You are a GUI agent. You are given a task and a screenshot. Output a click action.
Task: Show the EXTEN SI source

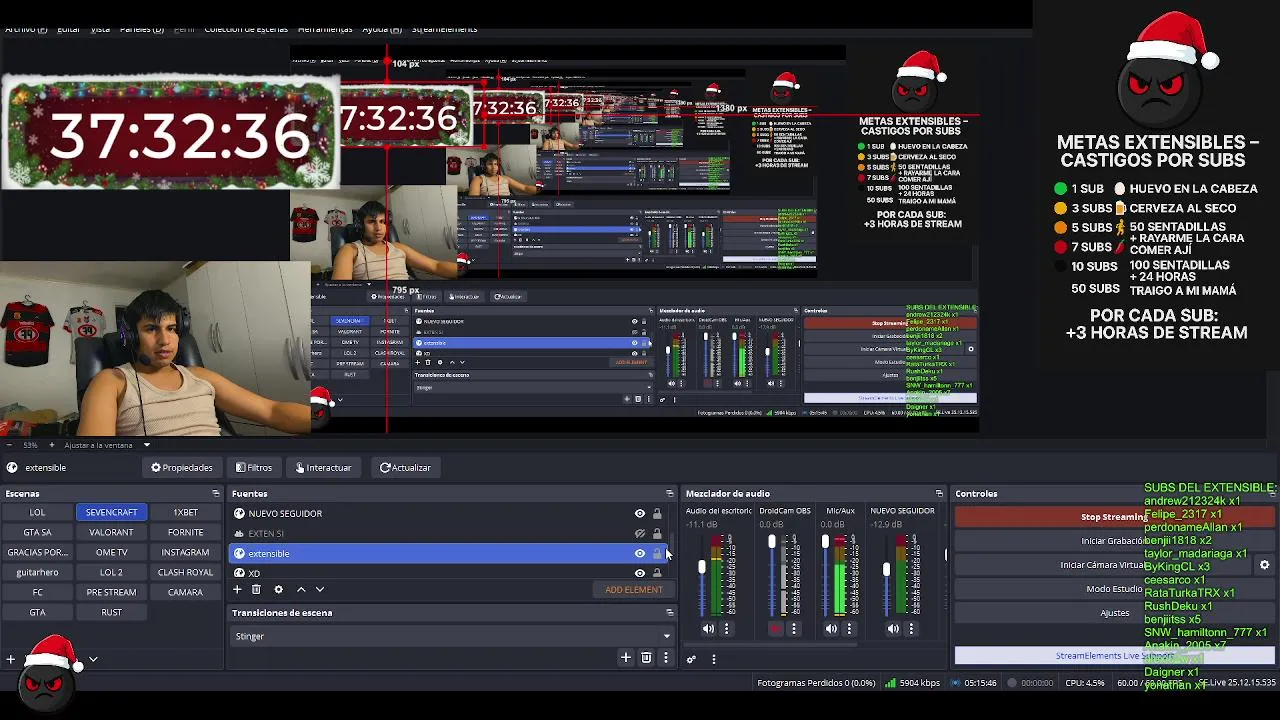640,533
